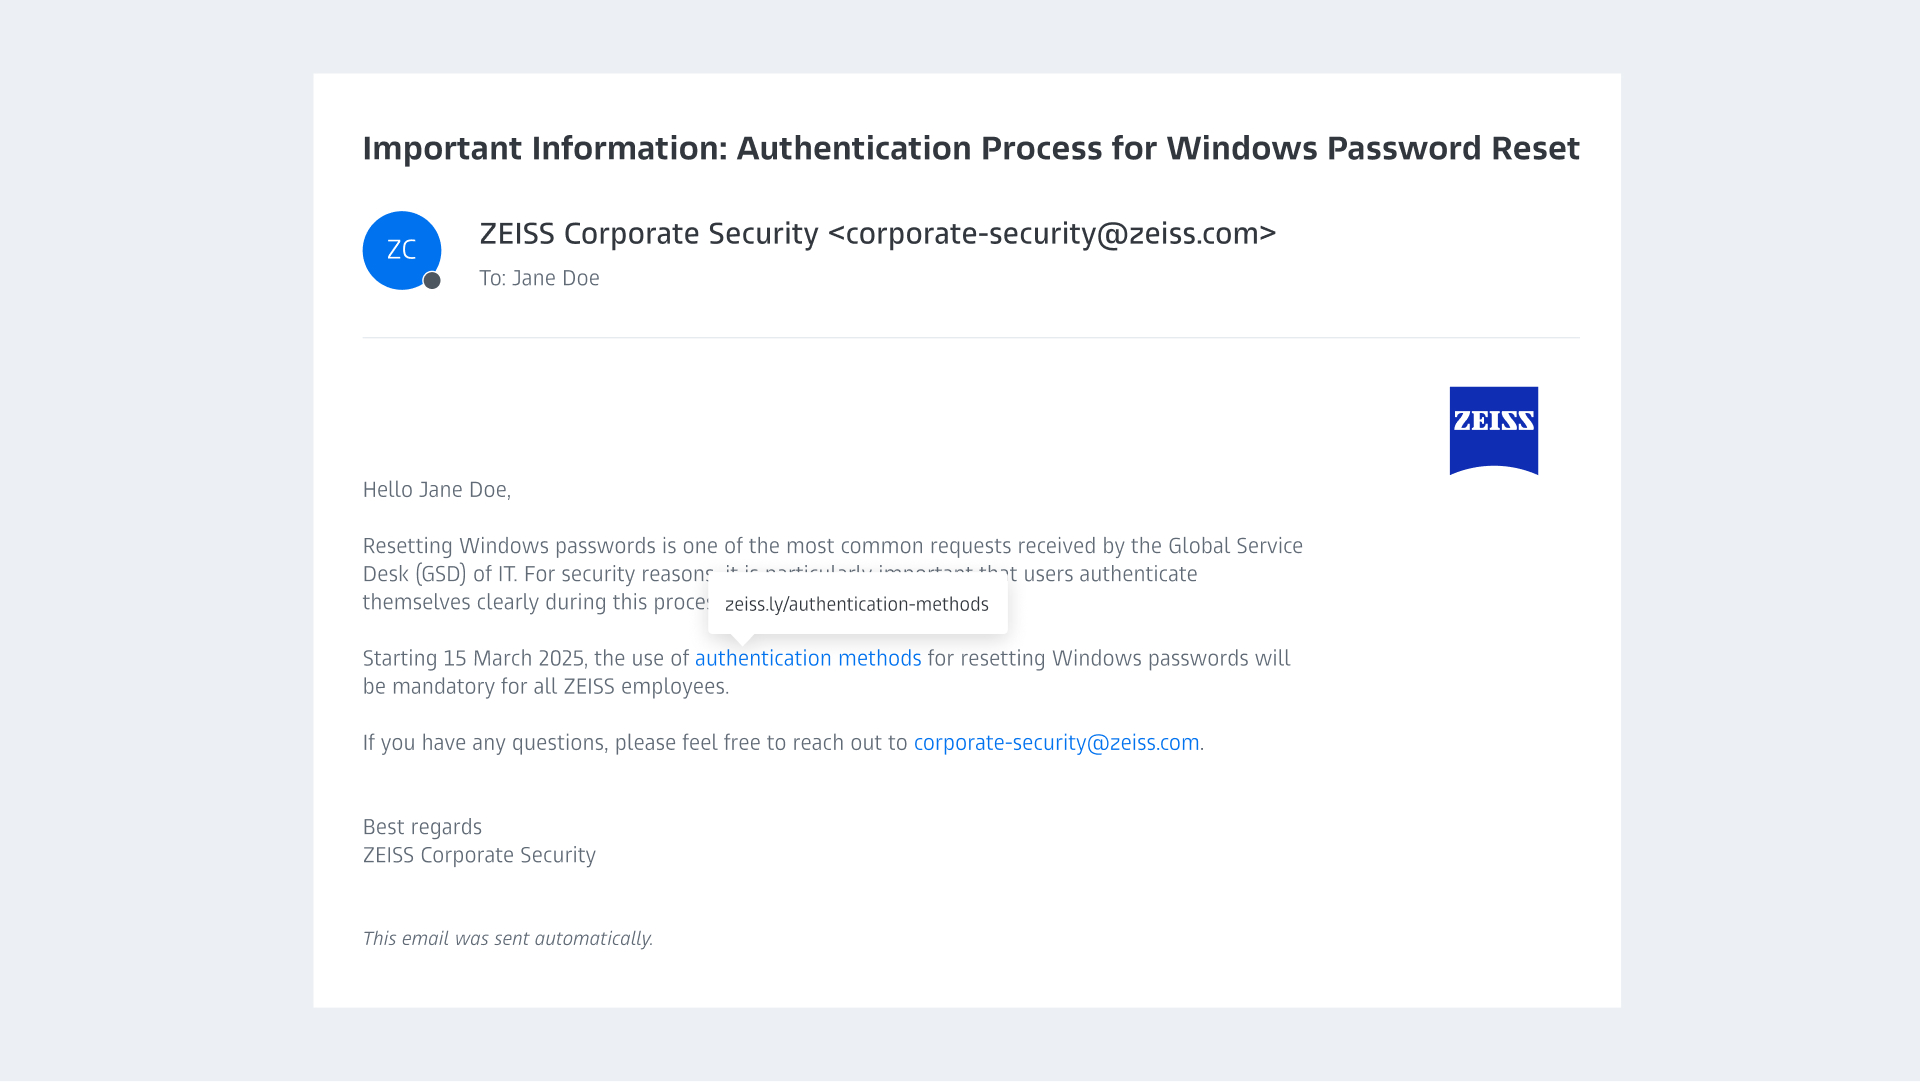Click the 'This email was sent automatically' note
This screenshot has width=1920, height=1082.
[x=507, y=939]
